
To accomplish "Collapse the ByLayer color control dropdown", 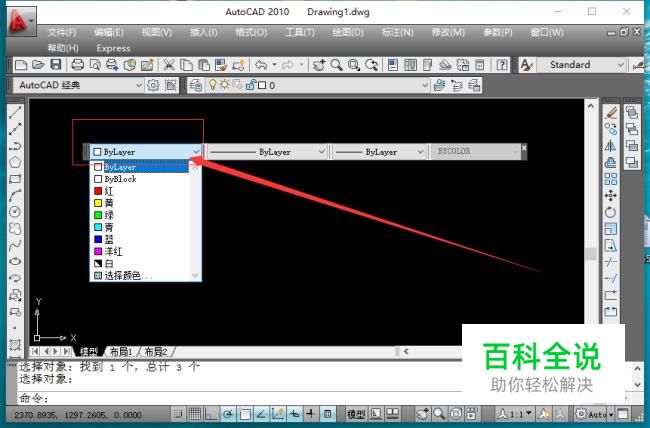I will click(x=196, y=152).
